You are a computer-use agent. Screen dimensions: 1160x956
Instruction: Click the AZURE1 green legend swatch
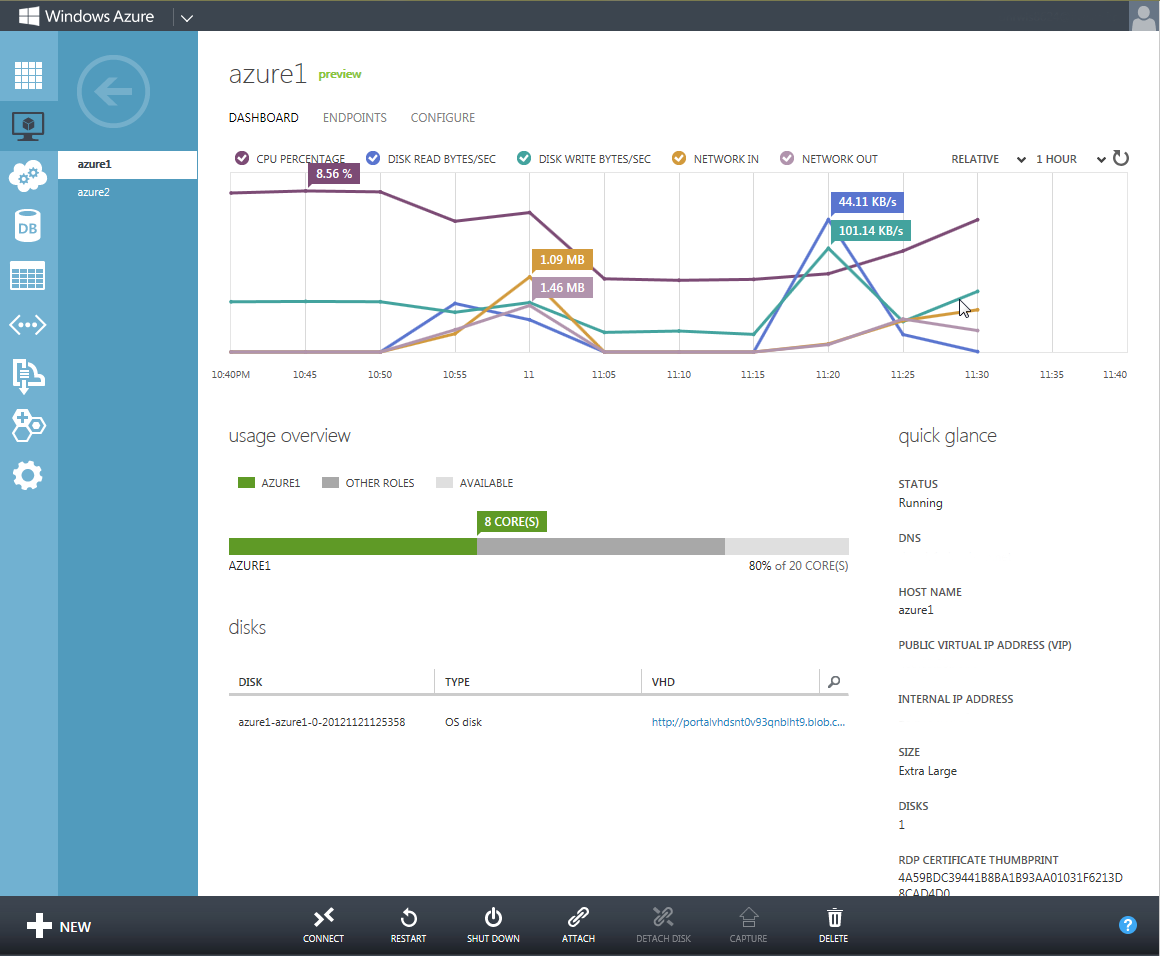(246, 482)
